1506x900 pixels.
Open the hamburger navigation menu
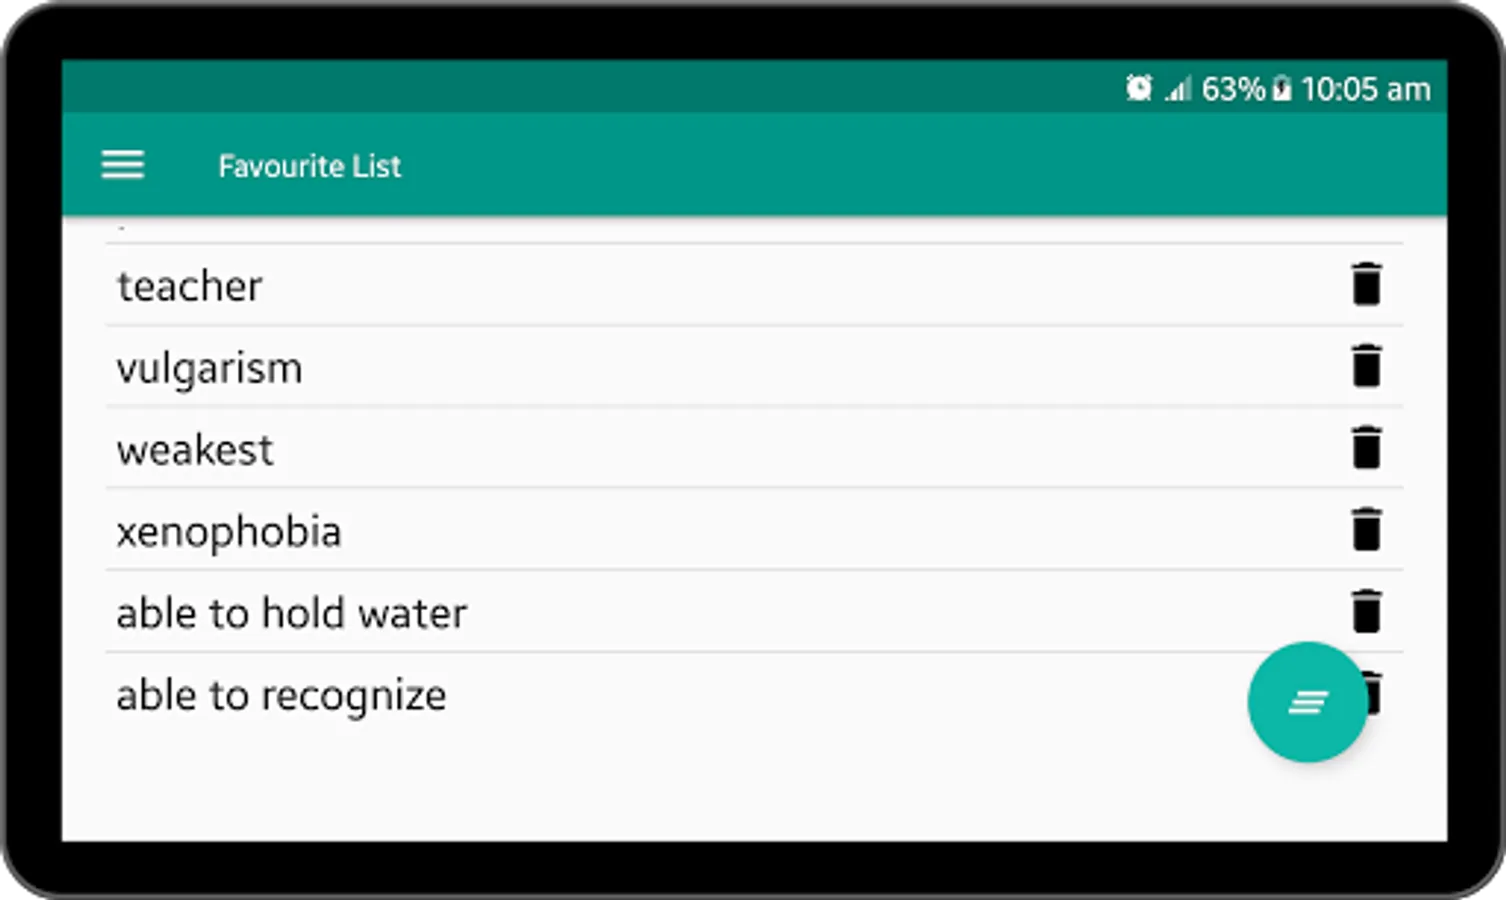[x=123, y=165]
